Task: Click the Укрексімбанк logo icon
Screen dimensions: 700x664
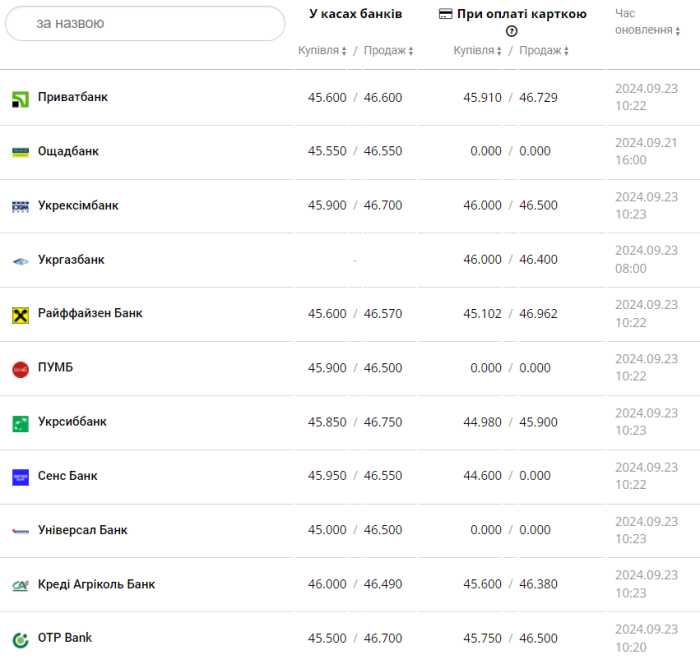Action: click(20, 206)
